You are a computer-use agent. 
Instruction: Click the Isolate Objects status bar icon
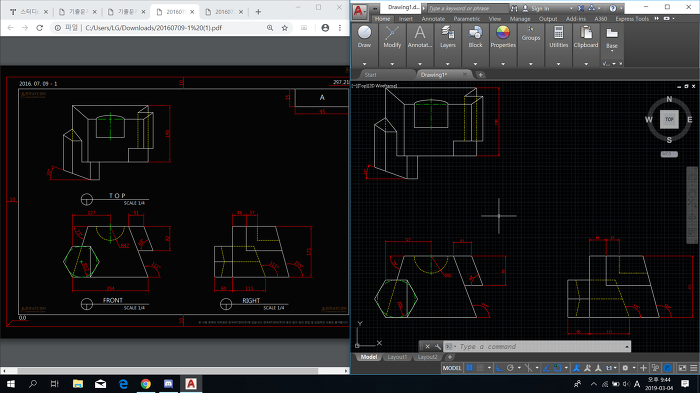[x=655, y=368]
